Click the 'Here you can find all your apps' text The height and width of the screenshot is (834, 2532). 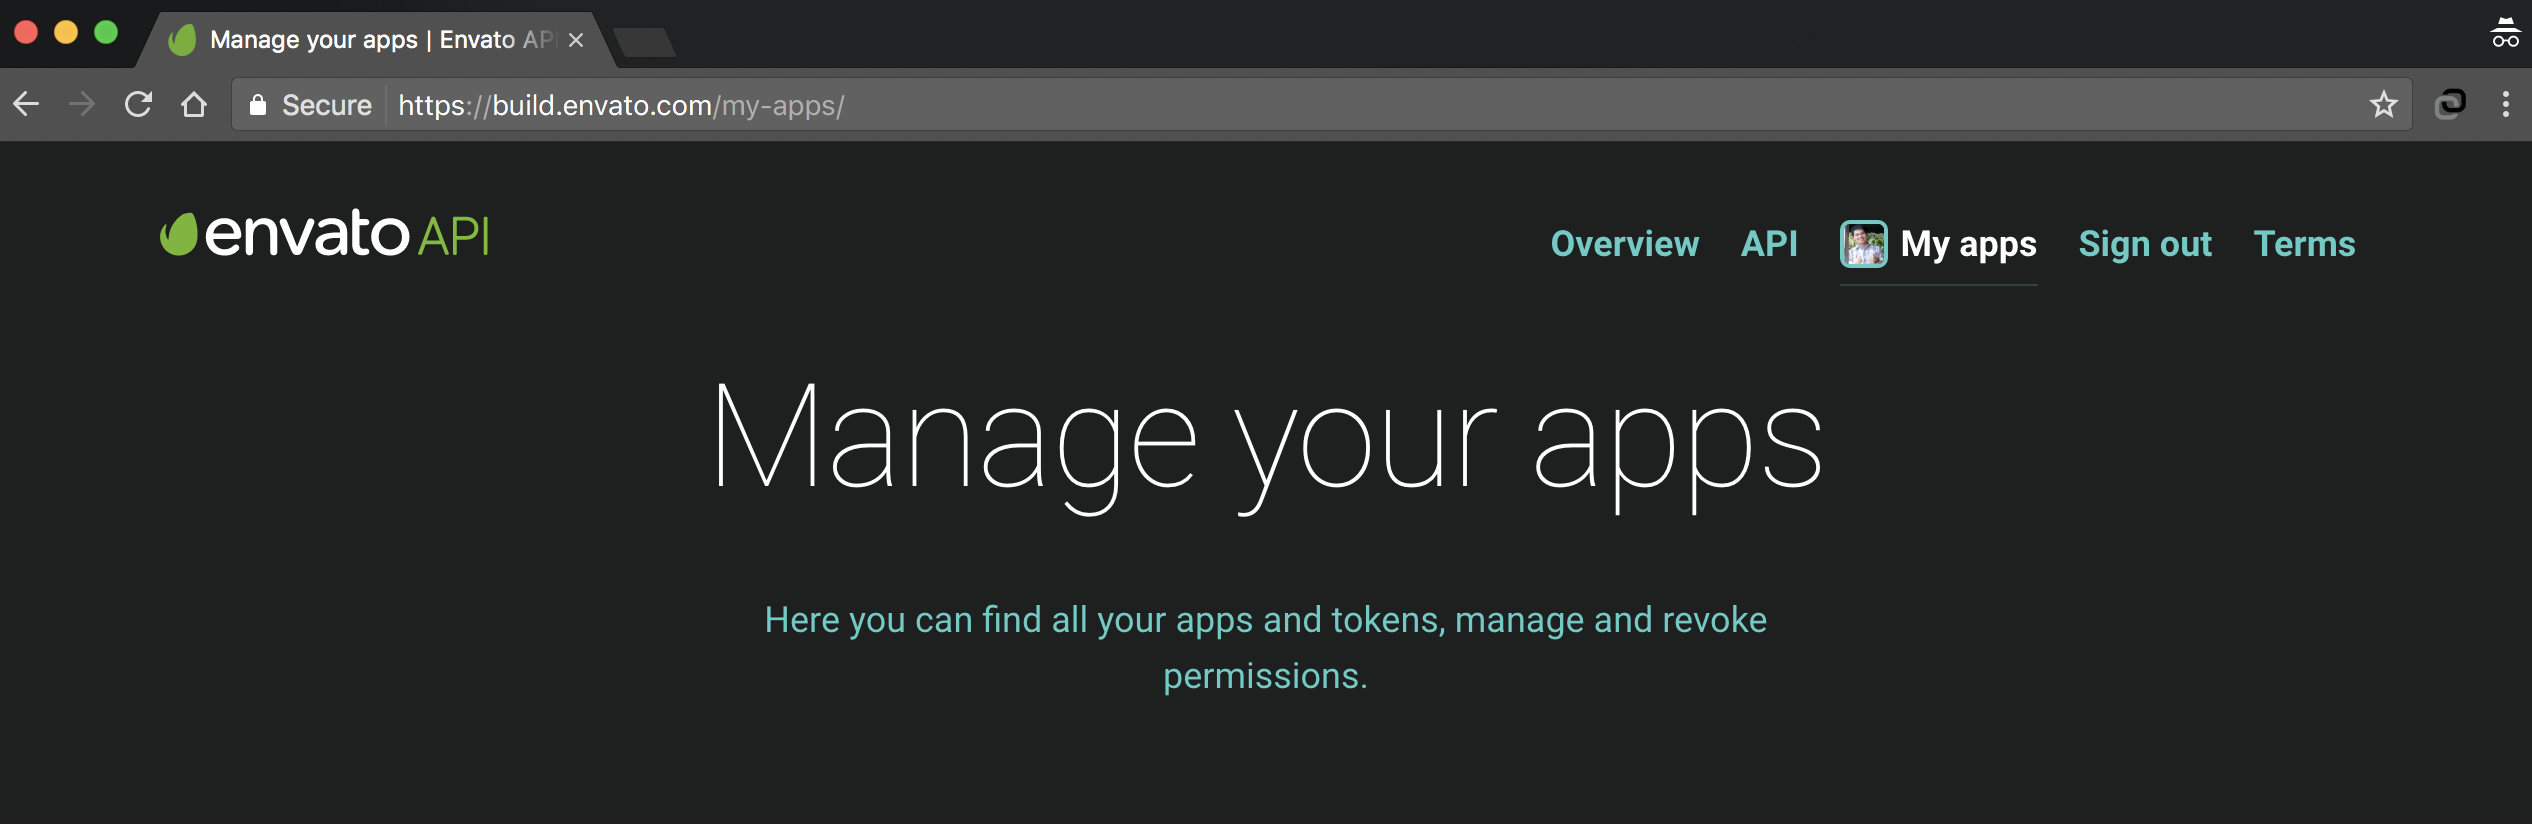coord(1266,648)
